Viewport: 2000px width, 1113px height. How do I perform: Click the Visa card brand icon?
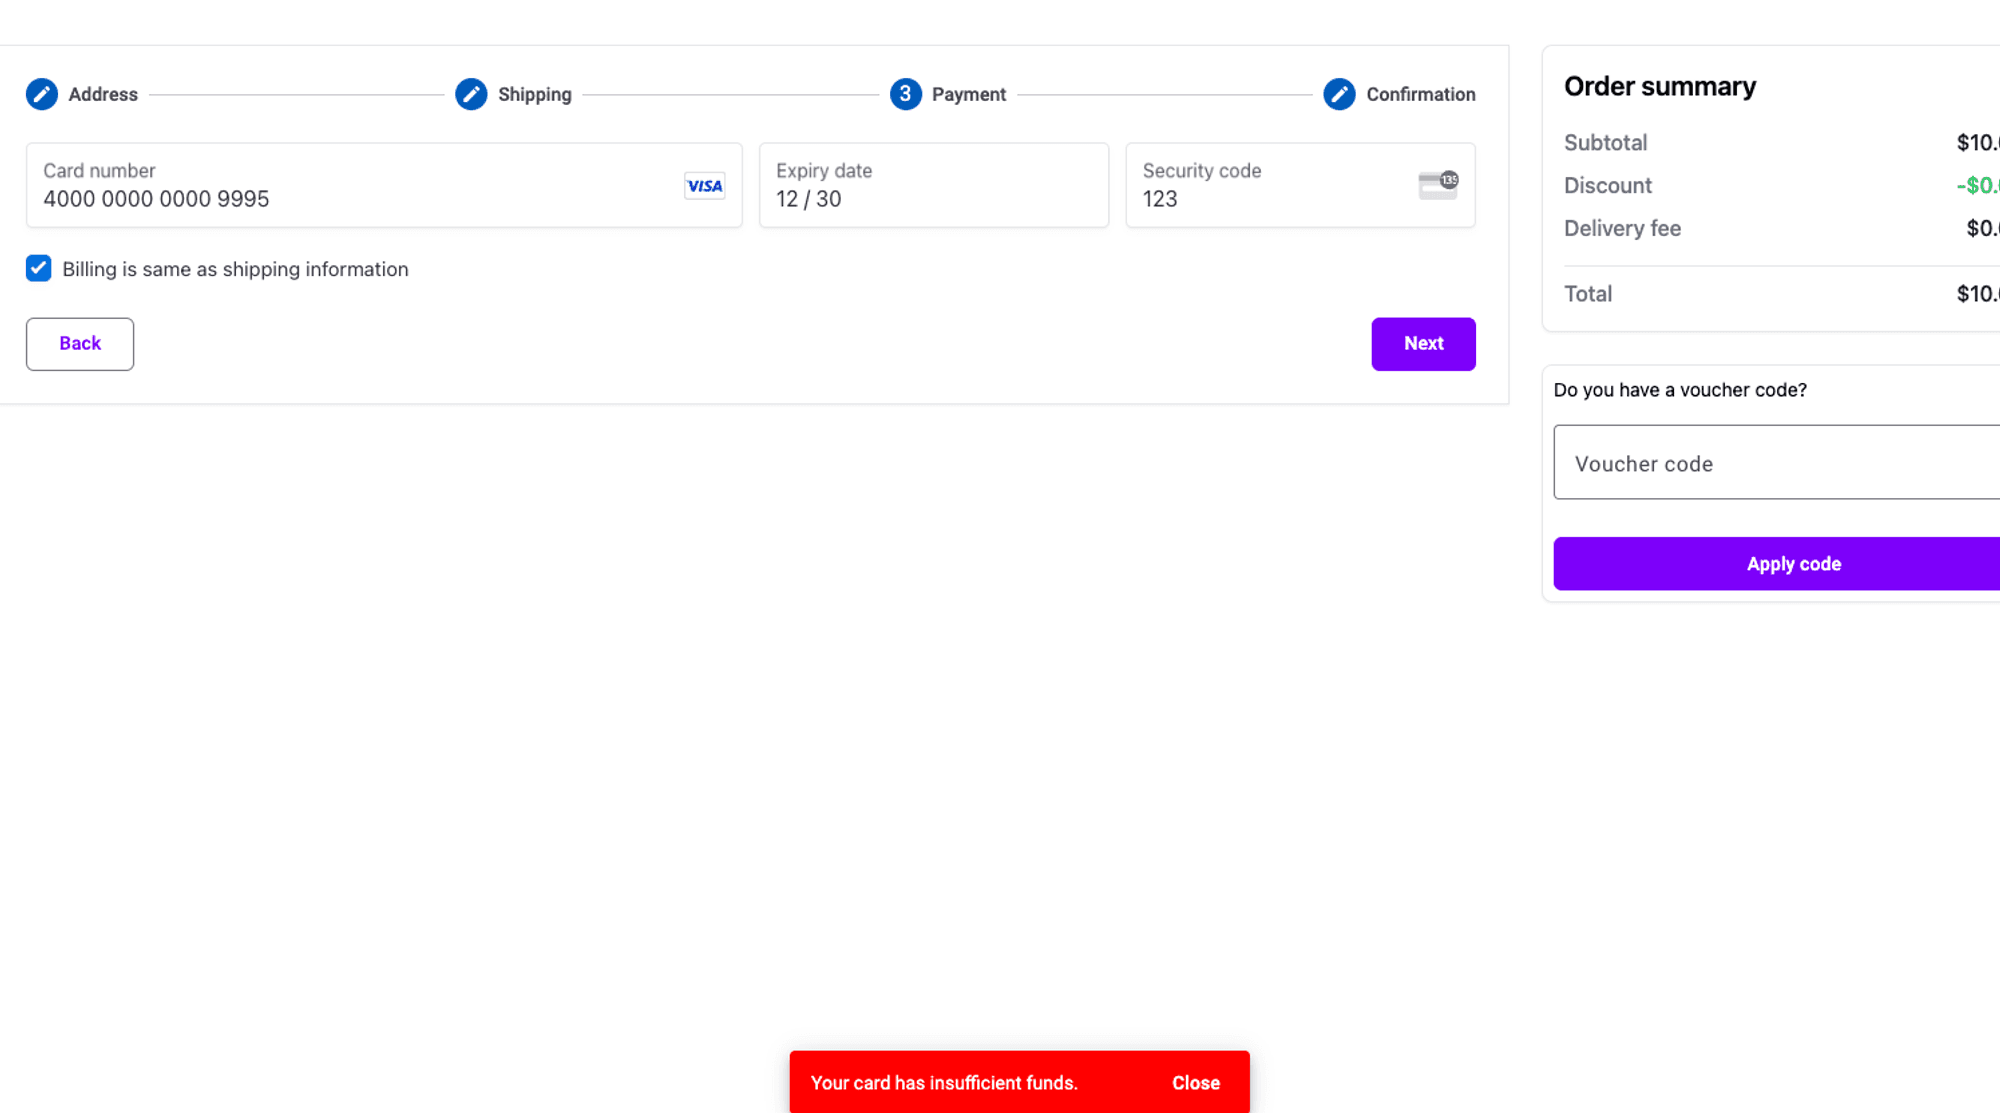704,186
